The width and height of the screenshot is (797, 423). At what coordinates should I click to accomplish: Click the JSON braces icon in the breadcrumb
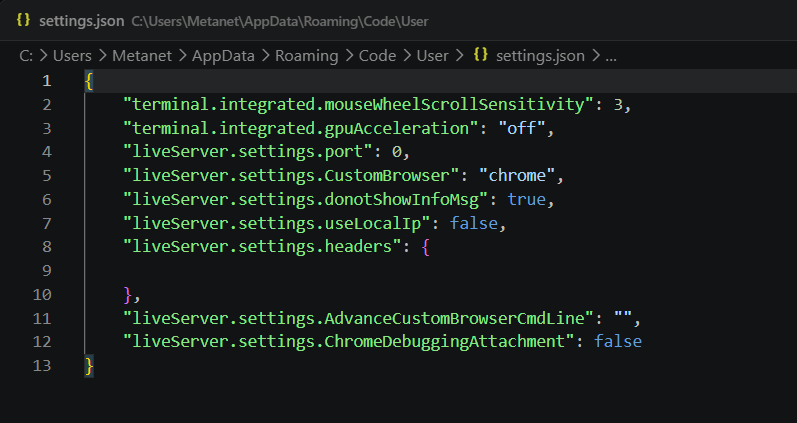point(481,54)
